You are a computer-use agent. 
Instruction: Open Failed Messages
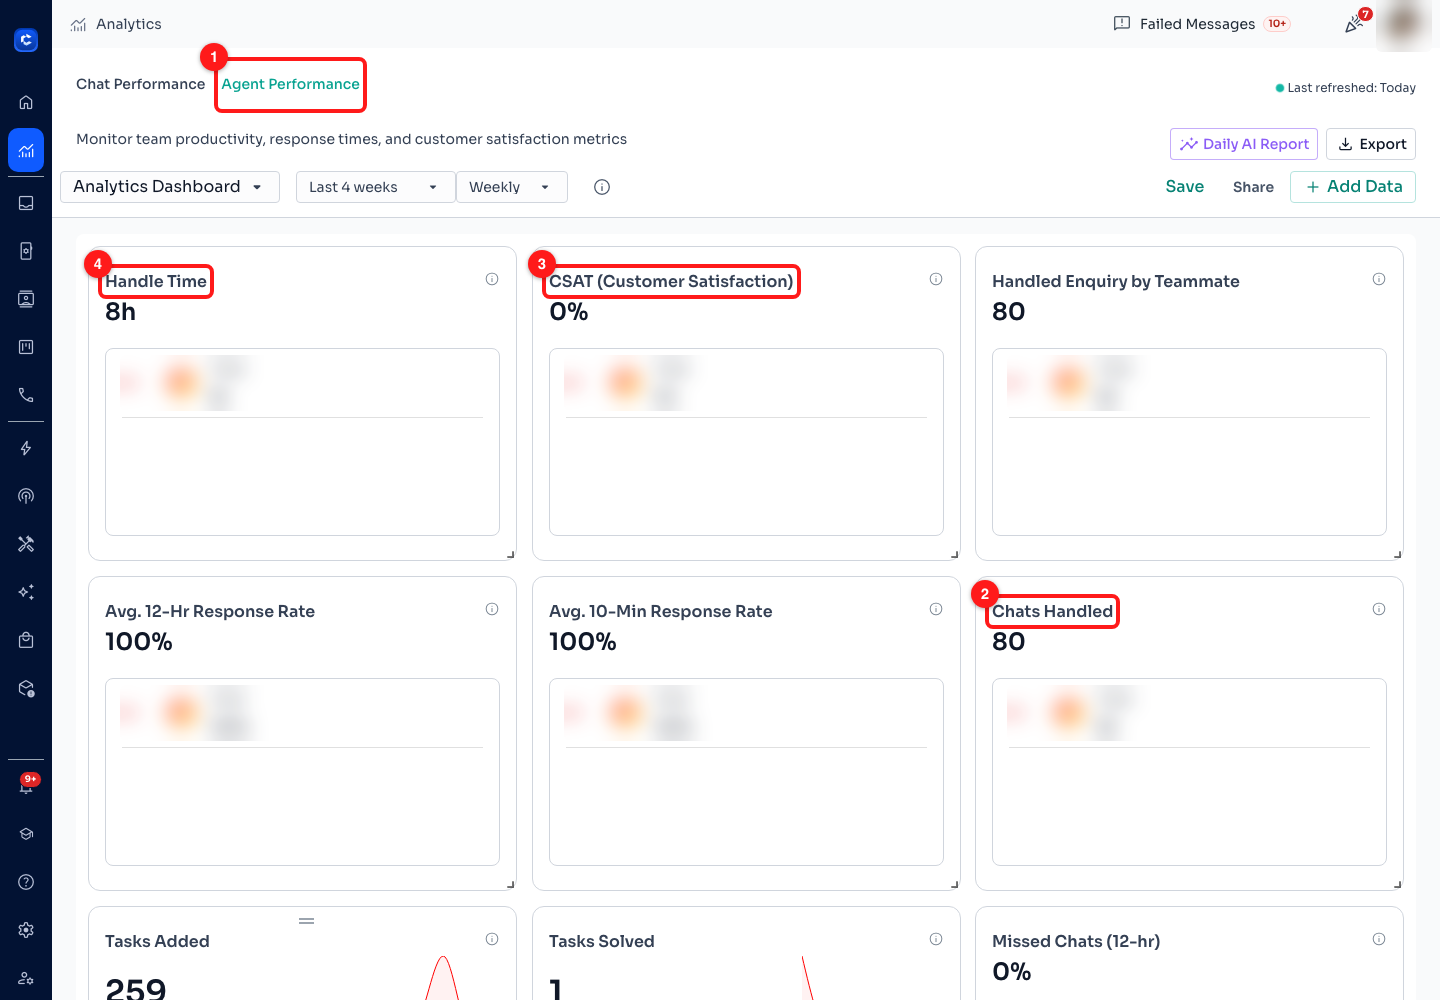click(x=1201, y=24)
